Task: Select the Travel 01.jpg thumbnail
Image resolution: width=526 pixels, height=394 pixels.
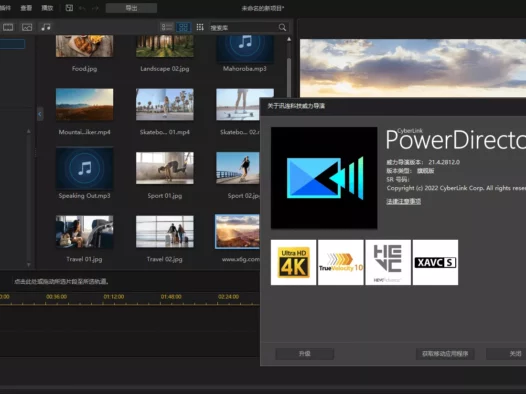Action: click(x=84, y=231)
